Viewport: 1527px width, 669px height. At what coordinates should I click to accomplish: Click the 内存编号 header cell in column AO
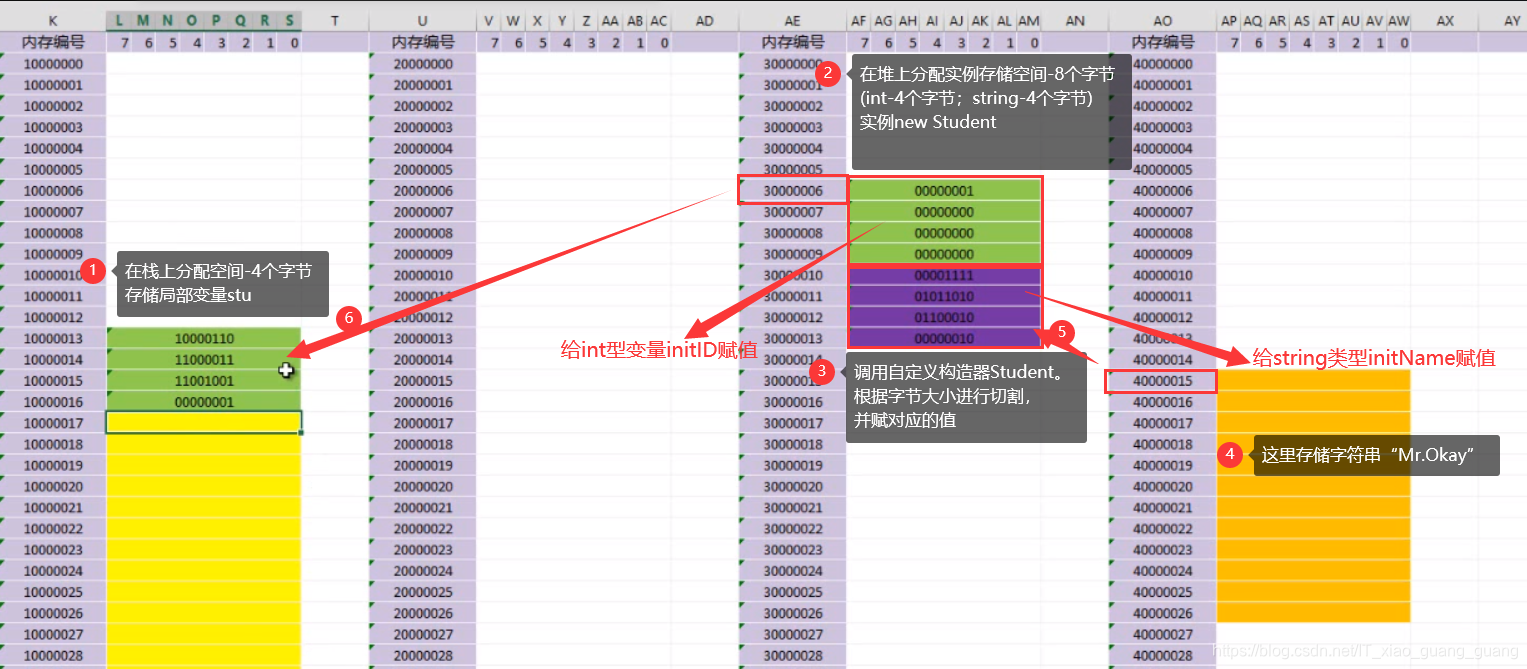pos(1162,42)
